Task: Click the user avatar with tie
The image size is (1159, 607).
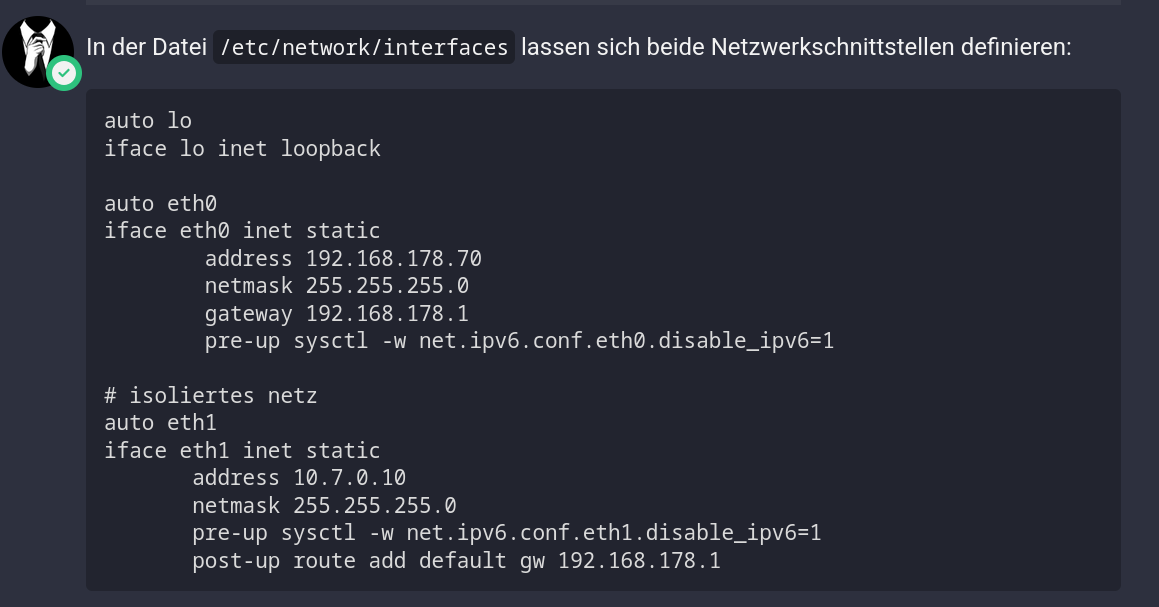Action: tap(38, 52)
